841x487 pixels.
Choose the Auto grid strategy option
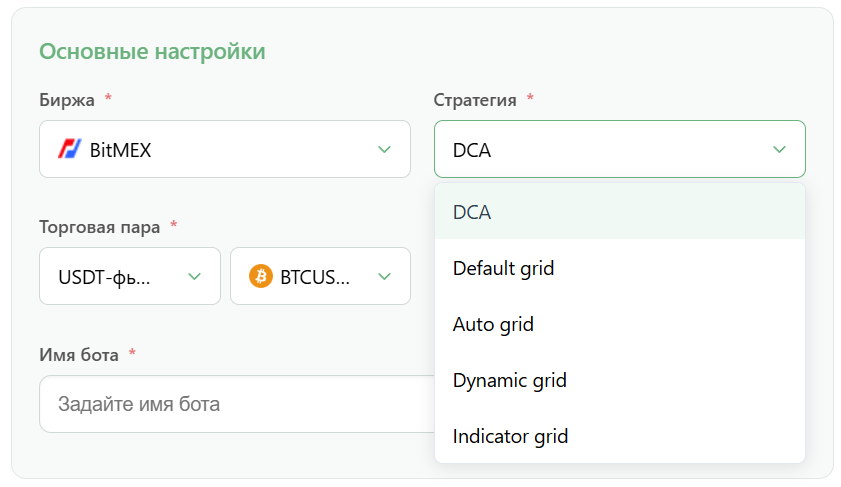point(619,324)
